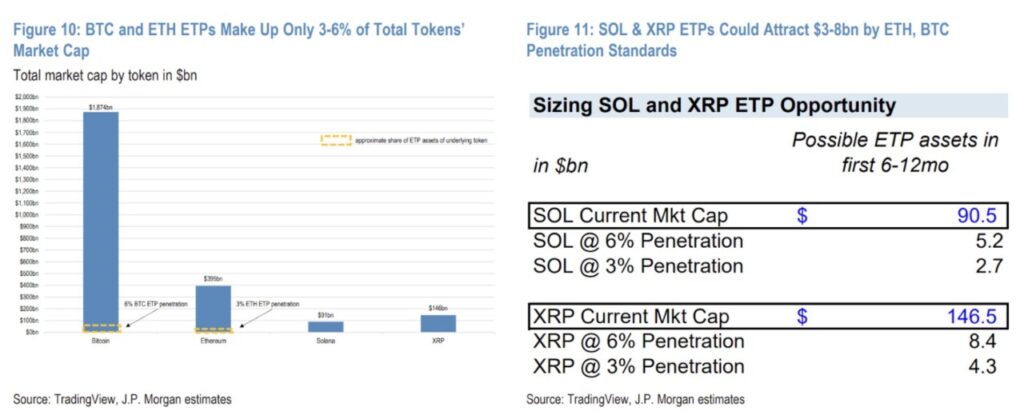Select the Figure 11 title text
Image resolution: width=1024 pixels, height=411 pixels.
(x=741, y=39)
